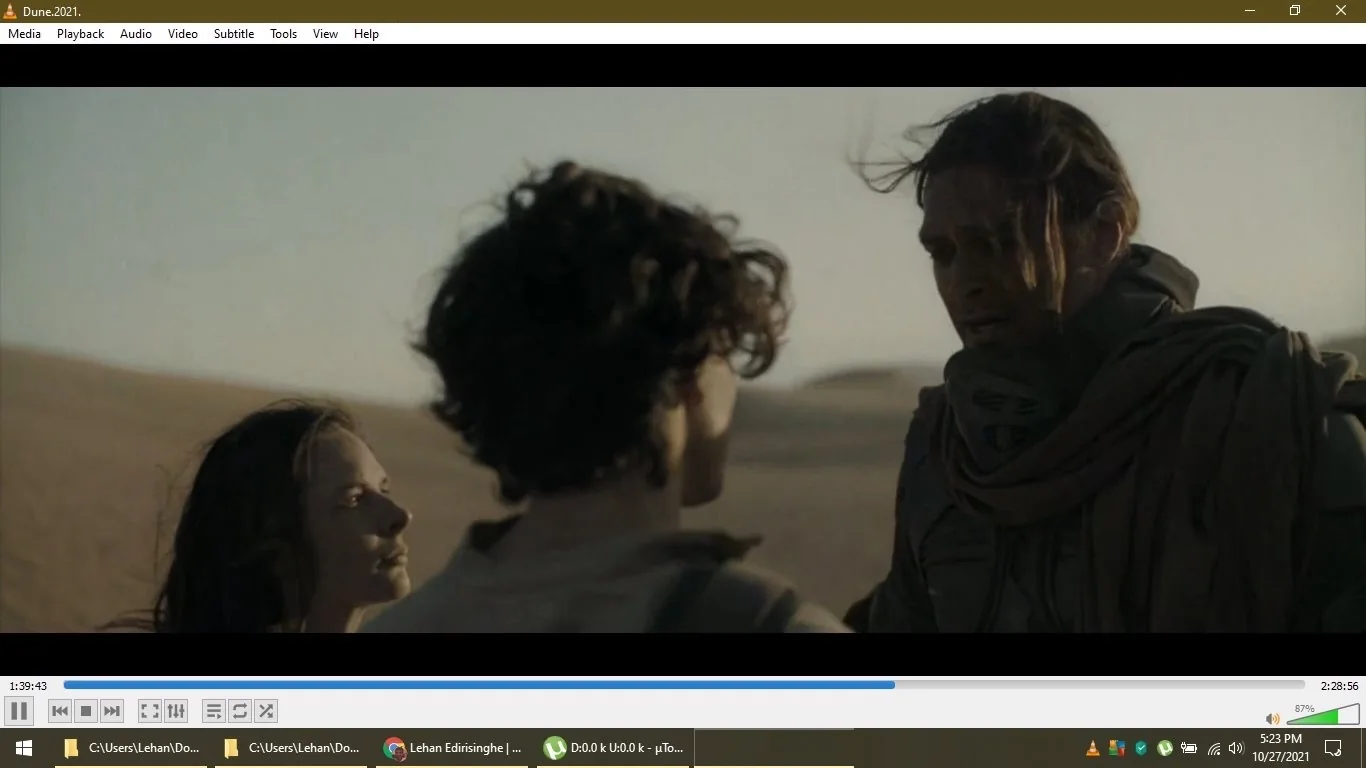Switch to the Chrome Lehan Edirisinghe window

[451, 748]
